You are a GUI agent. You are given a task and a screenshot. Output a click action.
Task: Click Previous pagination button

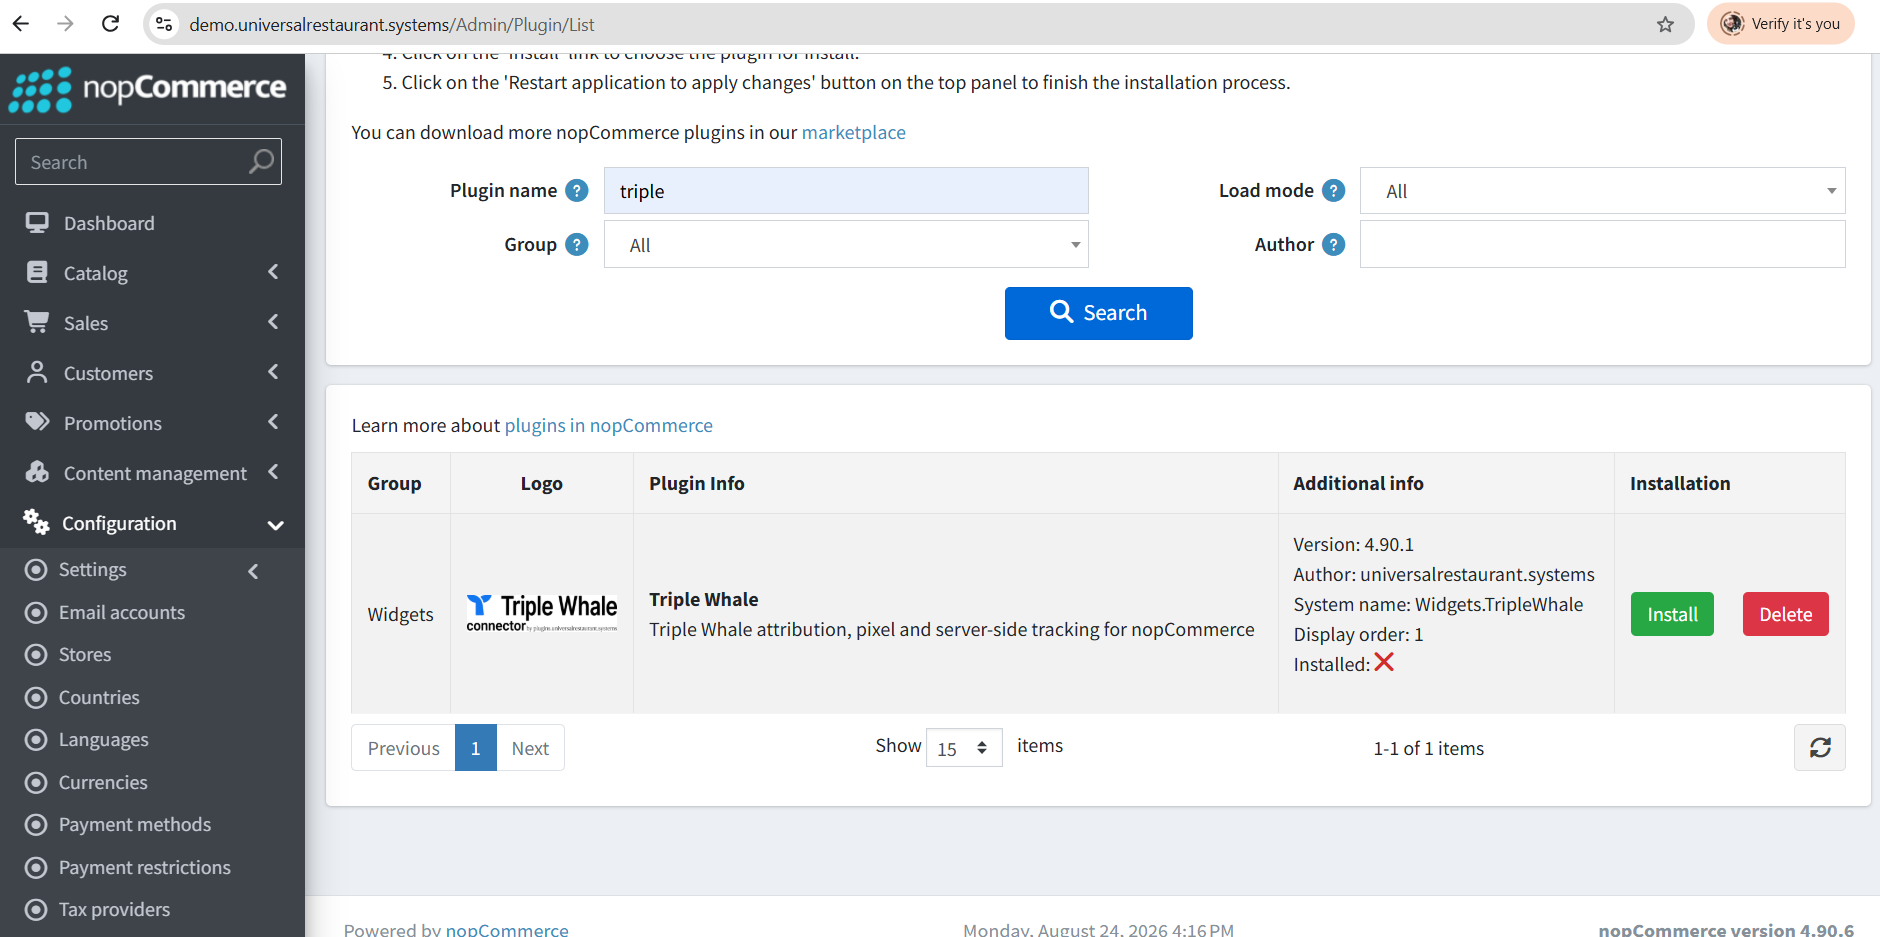pos(403,748)
